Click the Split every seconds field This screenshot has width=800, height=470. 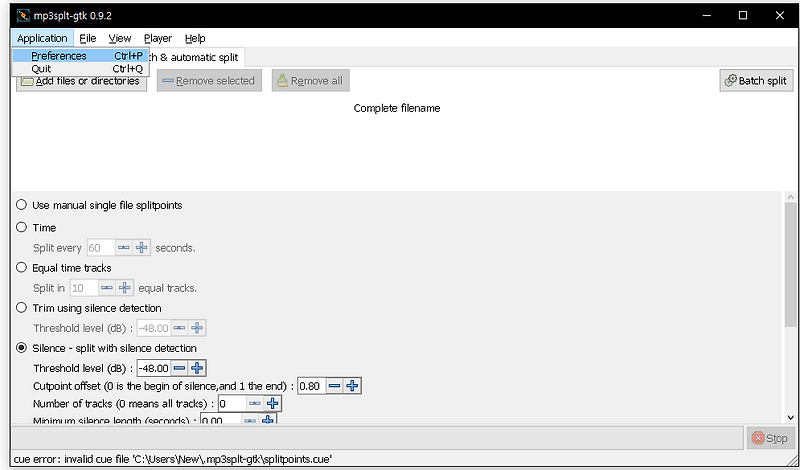(101, 248)
